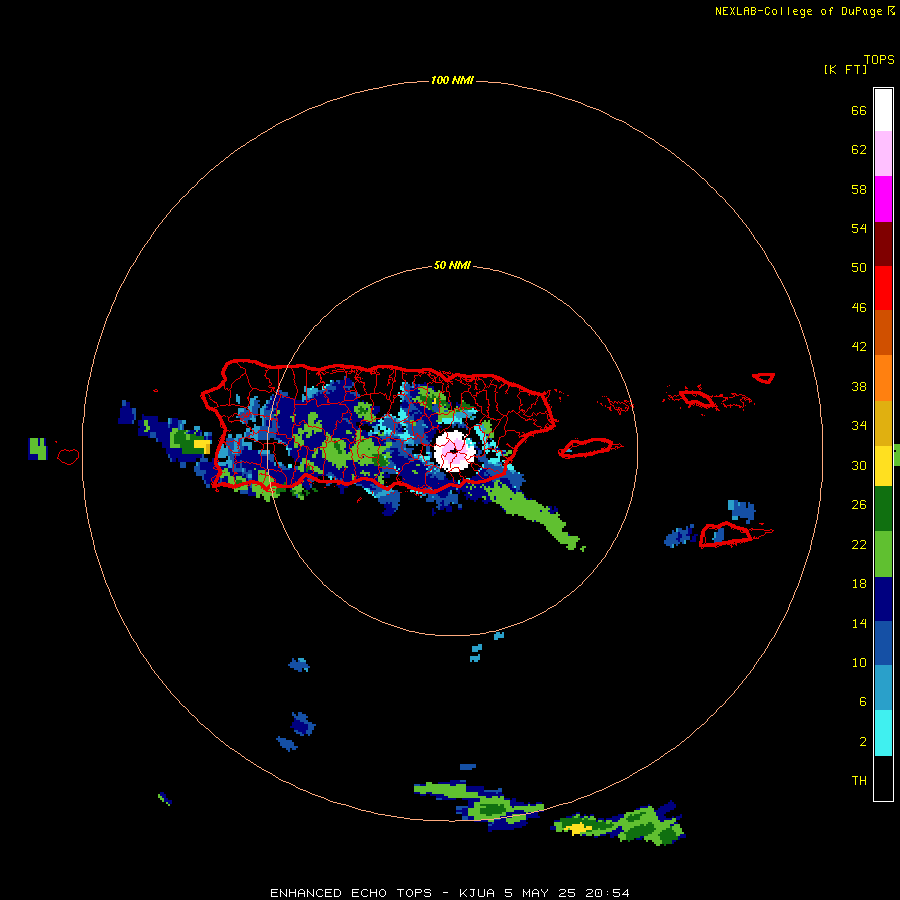Click the Vieques island outline east of Puerto Rico
Viewport: 900px width, 900px height.
pos(589,447)
